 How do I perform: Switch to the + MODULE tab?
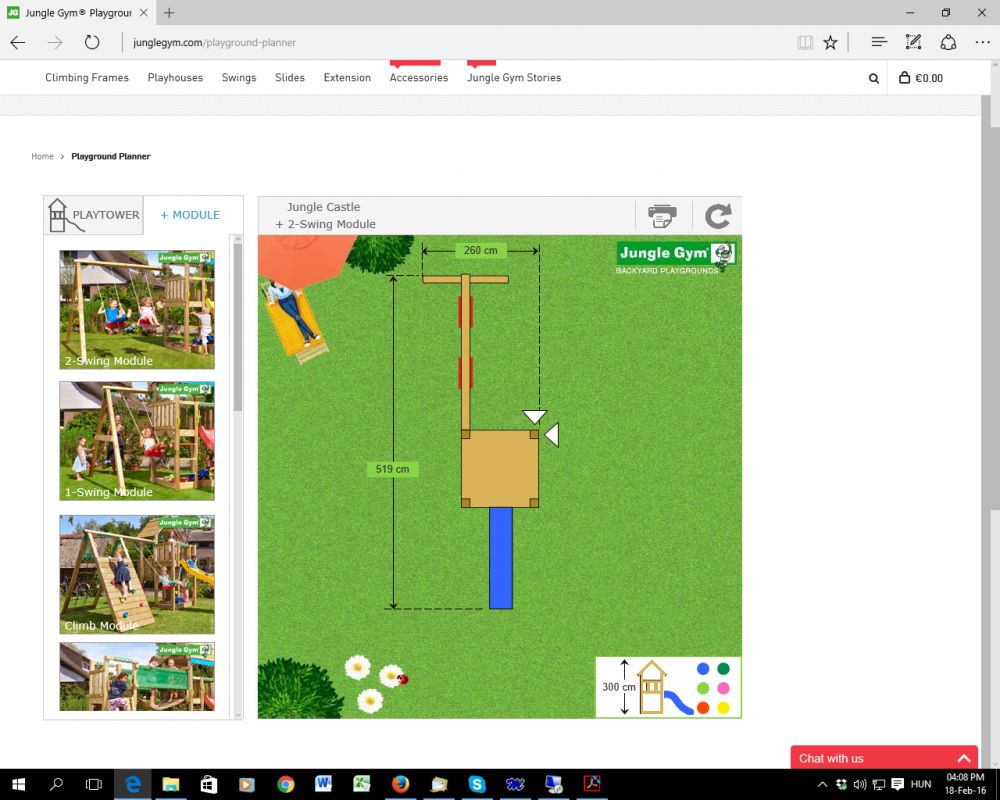coord(190,215)
